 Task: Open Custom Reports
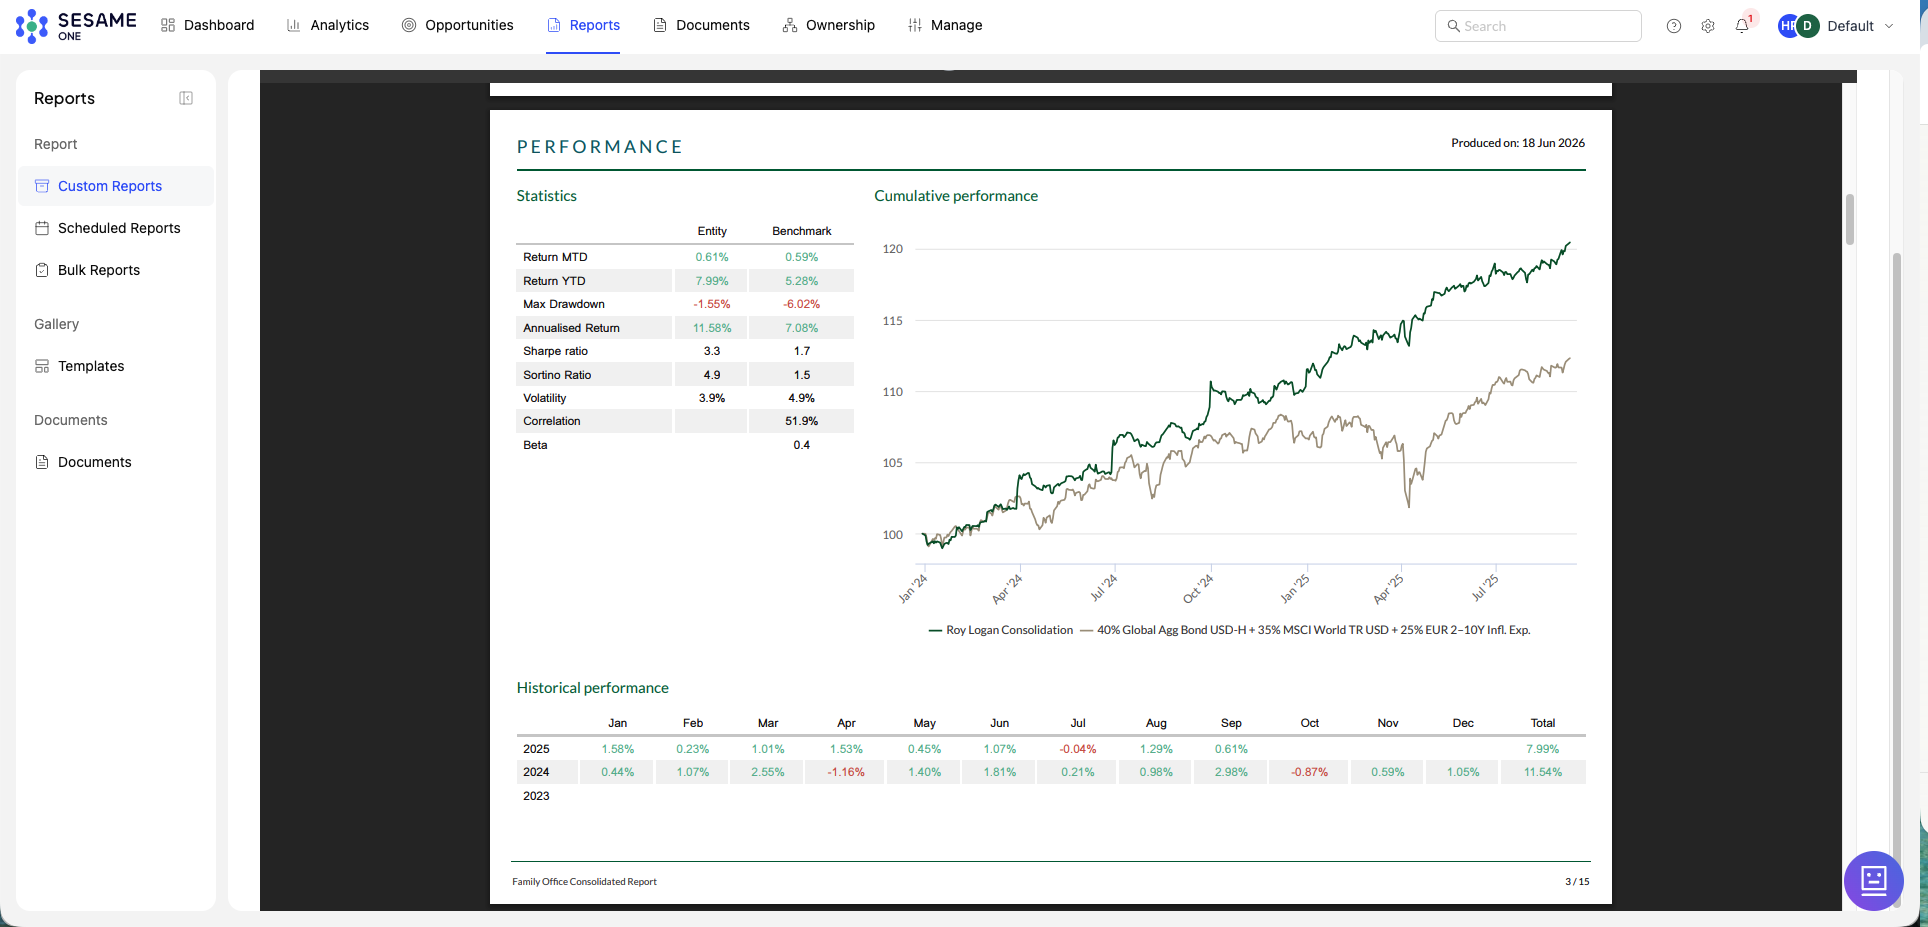click(x=116, y=186)
